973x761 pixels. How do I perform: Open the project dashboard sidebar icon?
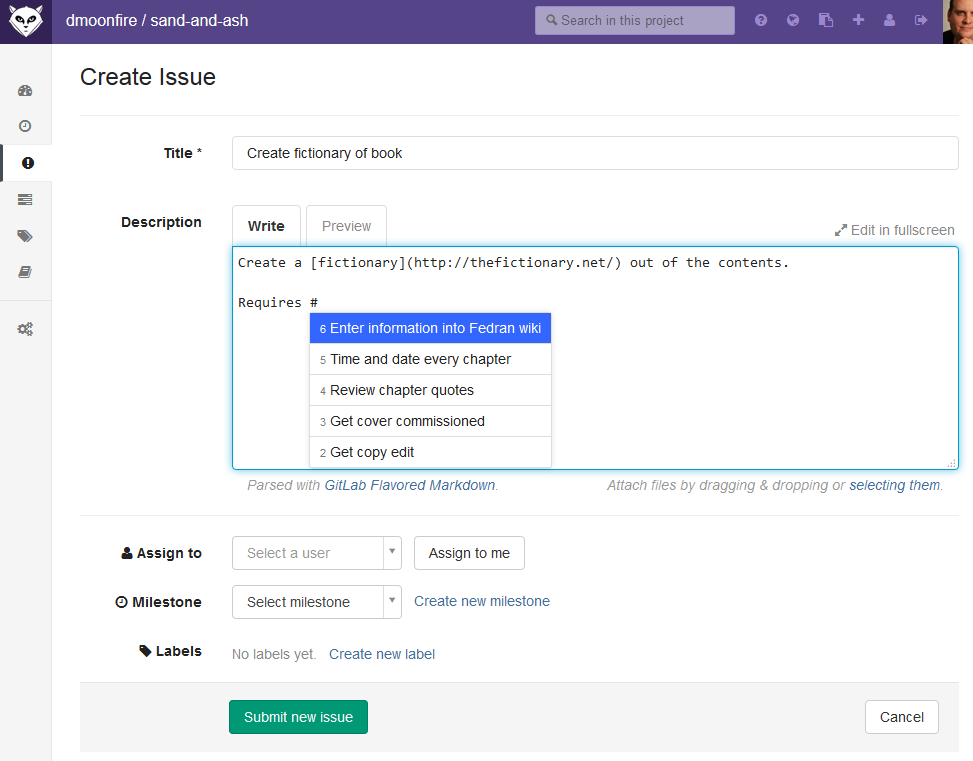coord(25,91)
